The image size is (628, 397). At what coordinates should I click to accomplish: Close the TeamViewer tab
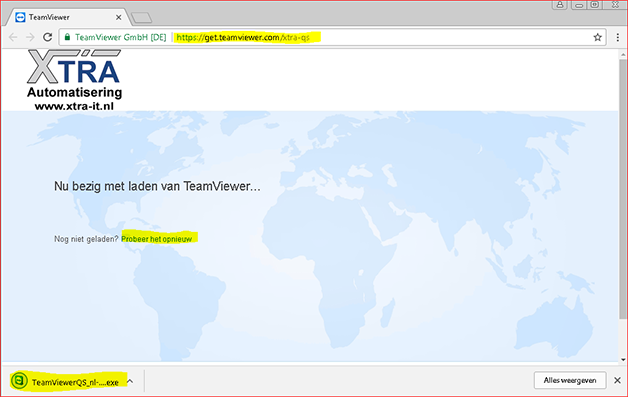point(119,17)
